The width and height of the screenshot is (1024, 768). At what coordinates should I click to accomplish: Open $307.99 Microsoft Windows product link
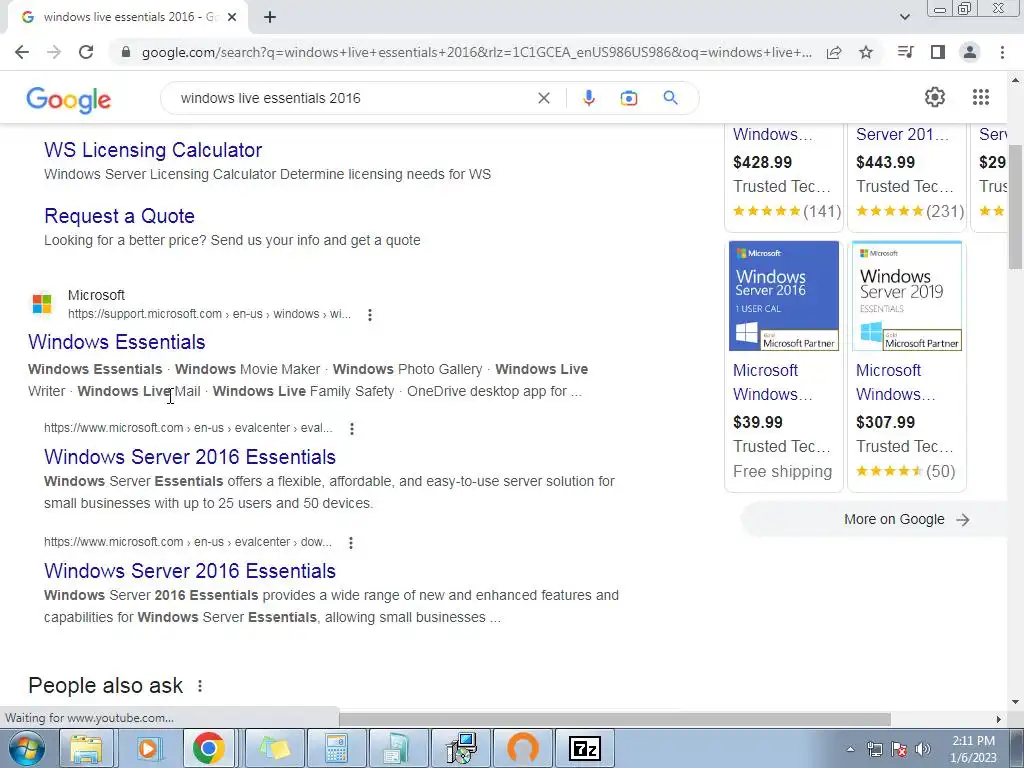[896, 382]
